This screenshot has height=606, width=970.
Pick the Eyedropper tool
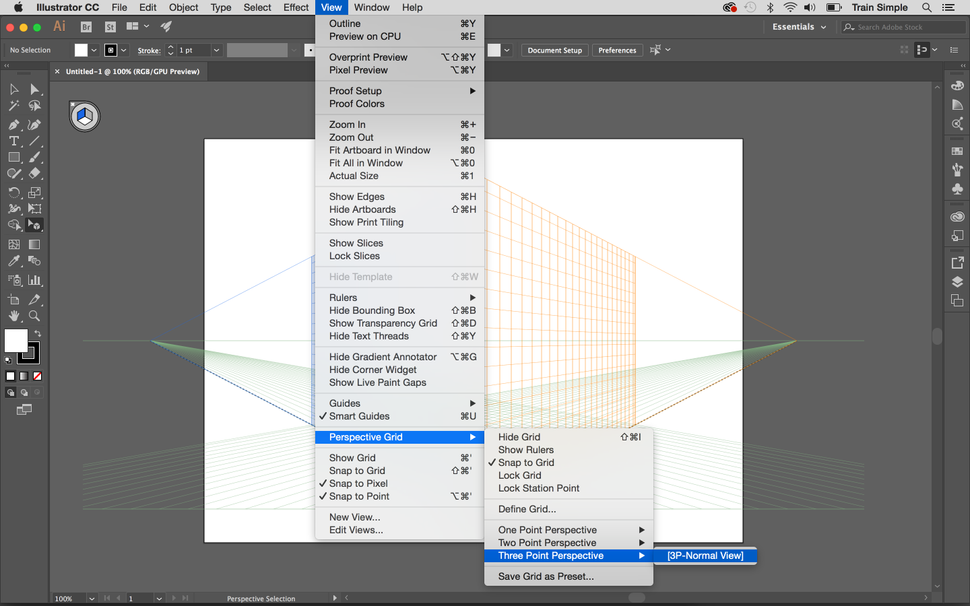pyautogui.click(x=12, y=259)
